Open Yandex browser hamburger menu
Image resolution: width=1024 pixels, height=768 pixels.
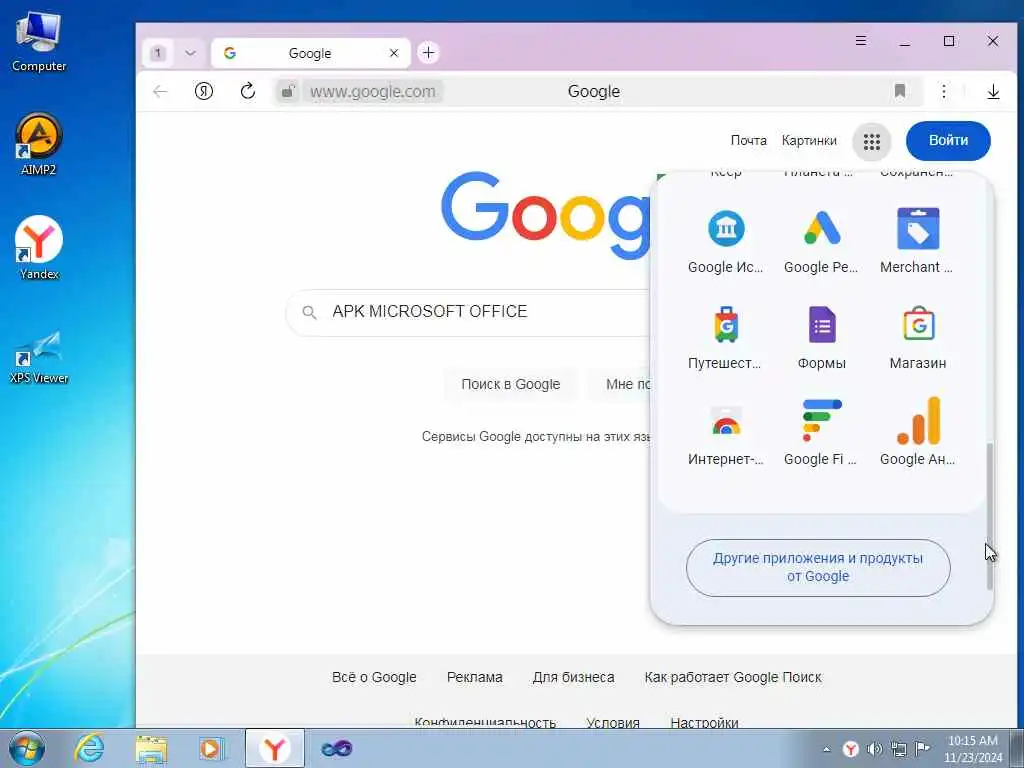tap(861, 40)
